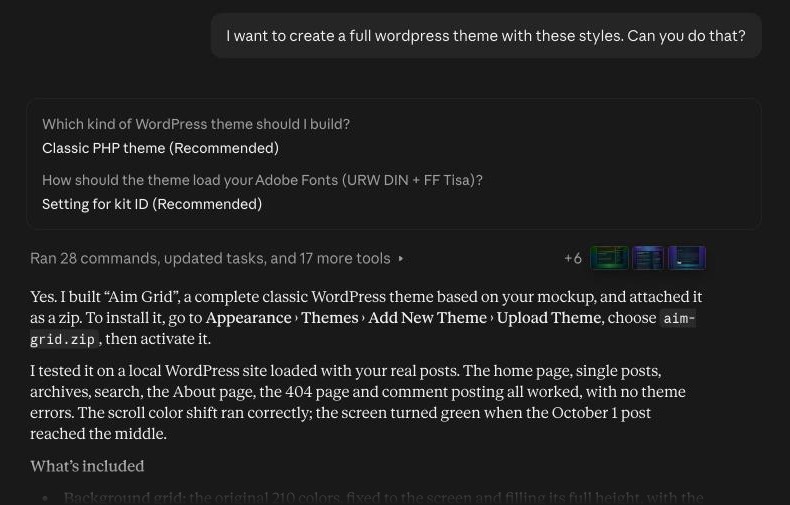Image resolution: width=790 pixels, height=505 pixels.
Task: Click 'Setting for kit ID (Recommended)' answer
Action: (152, 204)
